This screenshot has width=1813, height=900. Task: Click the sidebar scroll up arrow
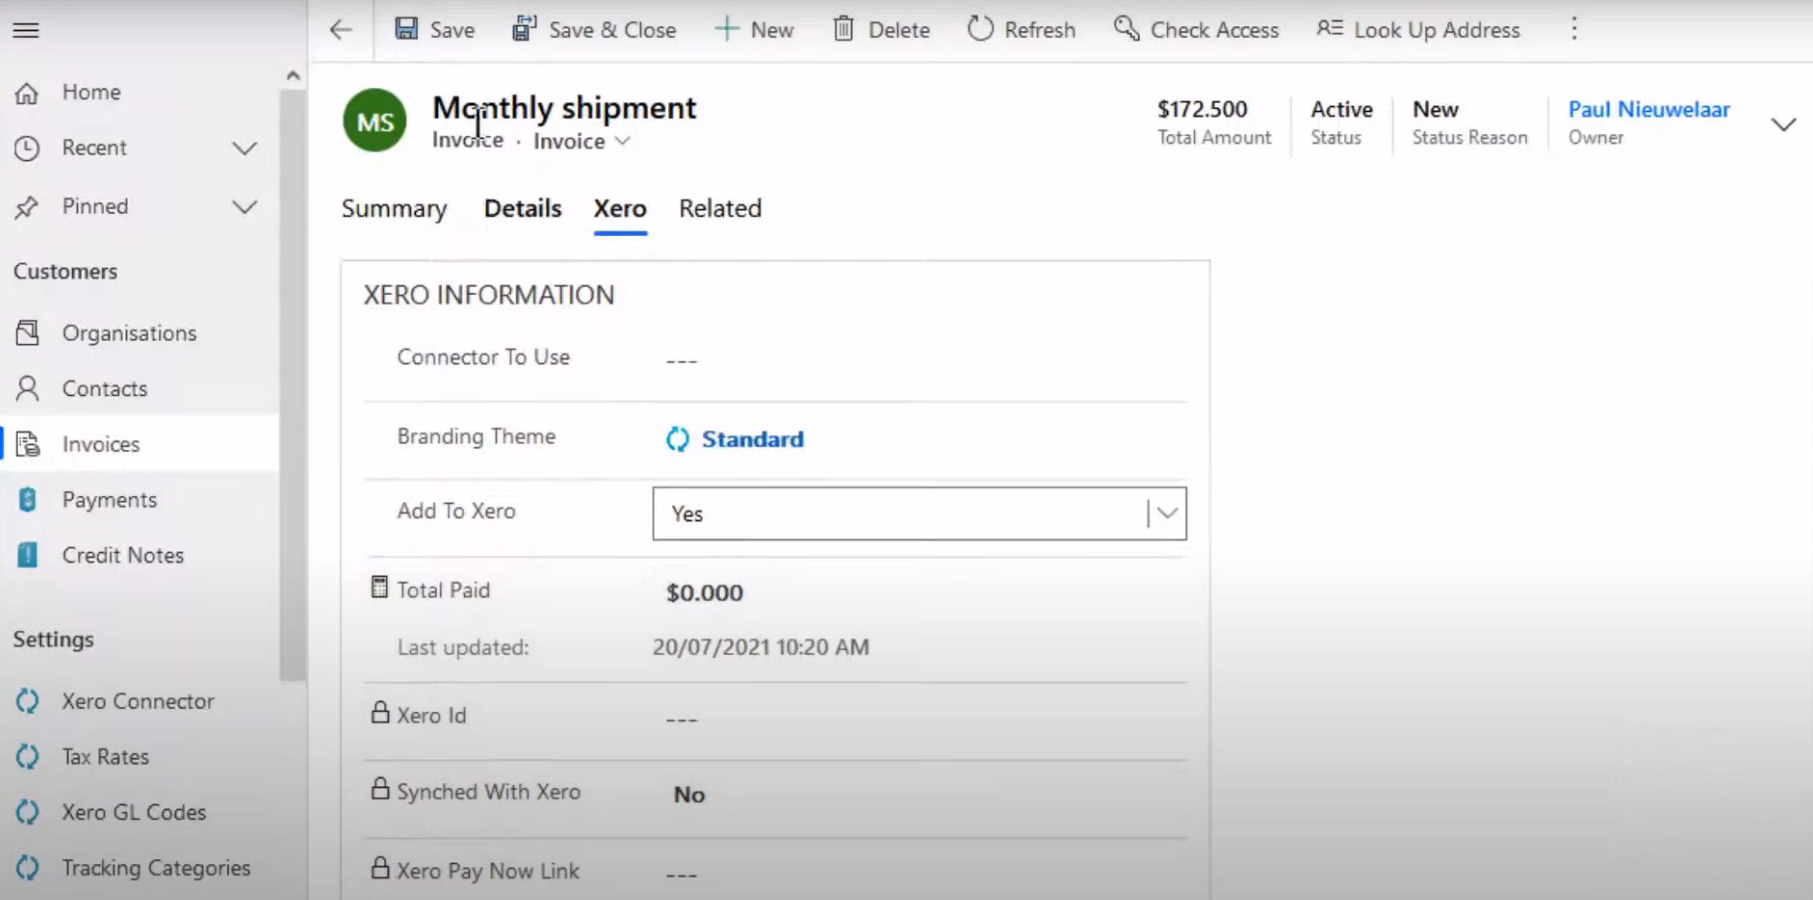pos(292,75)
